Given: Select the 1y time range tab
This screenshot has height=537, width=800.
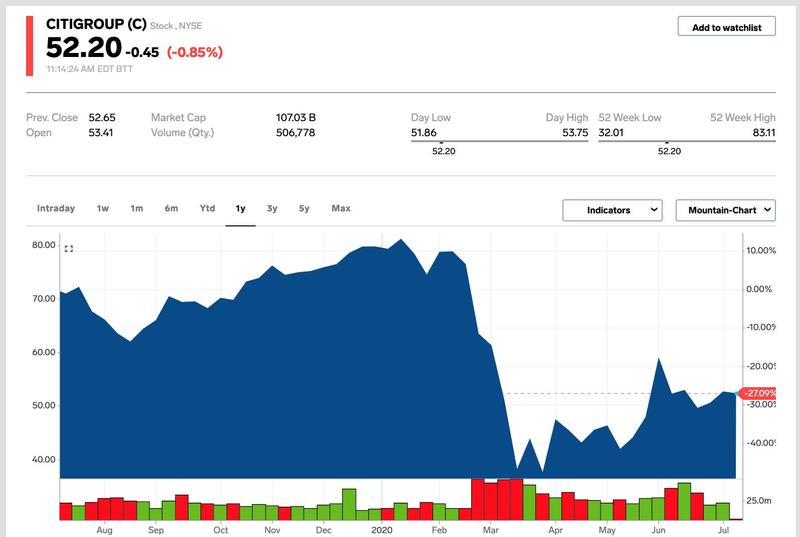Looking at the screenshot, I should [240, 208].
